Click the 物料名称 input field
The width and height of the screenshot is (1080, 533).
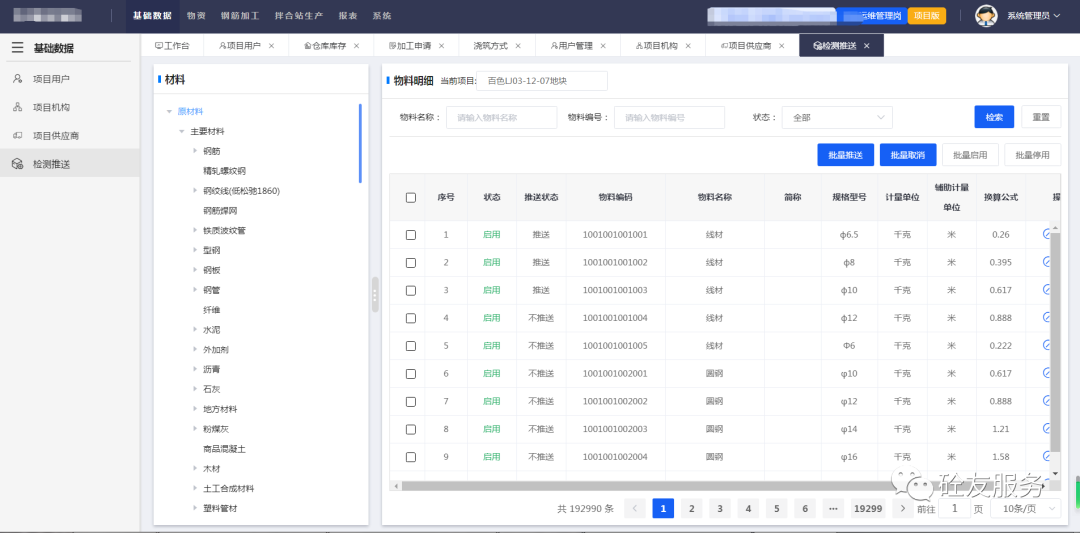coord(501,117)
